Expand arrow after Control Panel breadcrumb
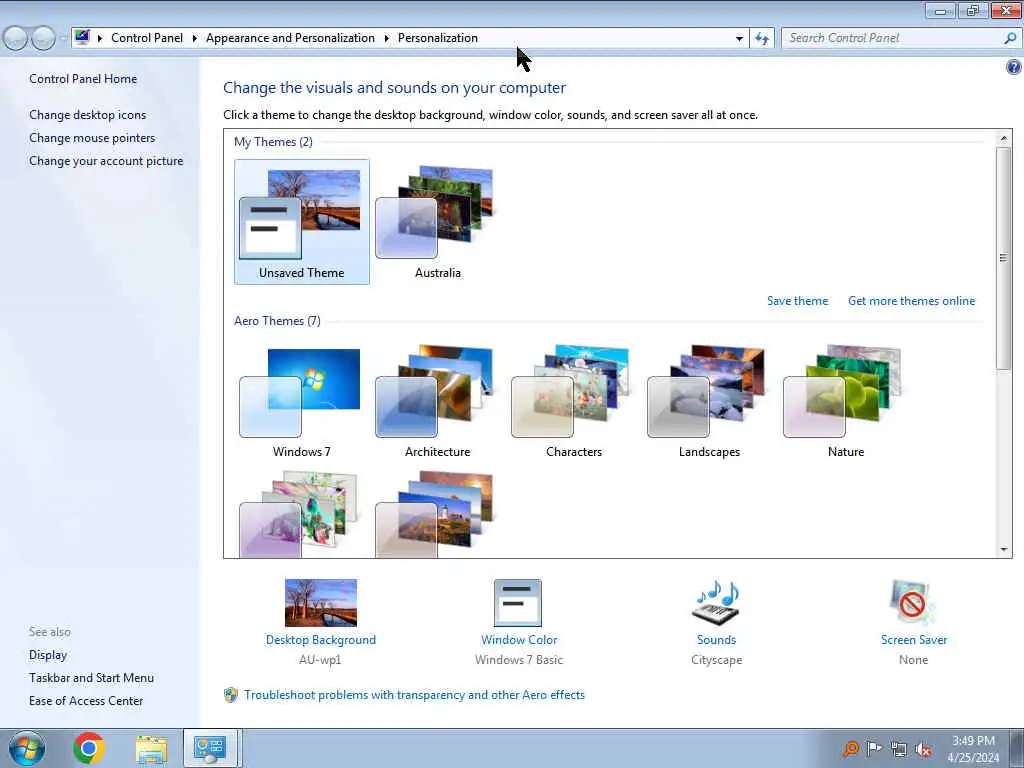The height and width of the screenshot is (768, 1024). click(195, 39)
